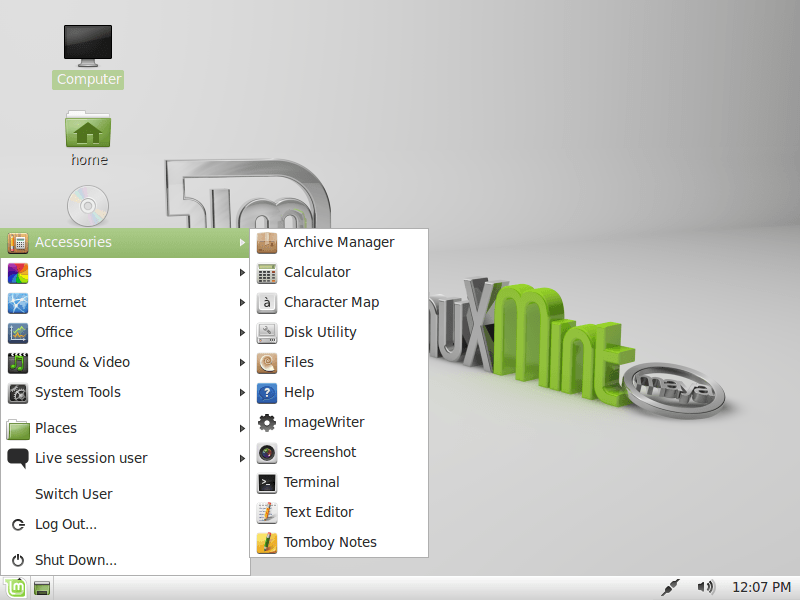Screen dimensions: 800x600
Task: Expand the Sound & Video submenu arrow
Action: 242,363
